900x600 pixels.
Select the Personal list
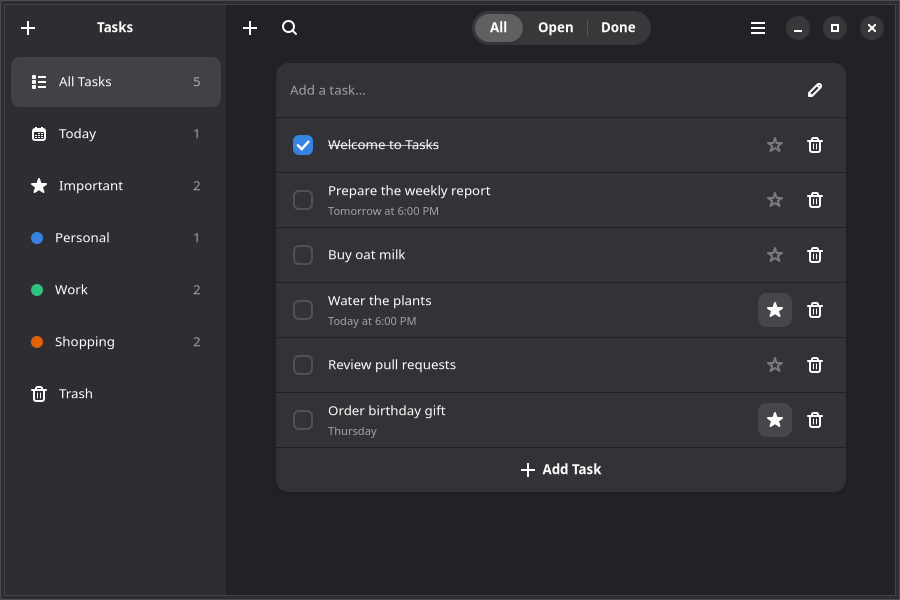[115, 238]
